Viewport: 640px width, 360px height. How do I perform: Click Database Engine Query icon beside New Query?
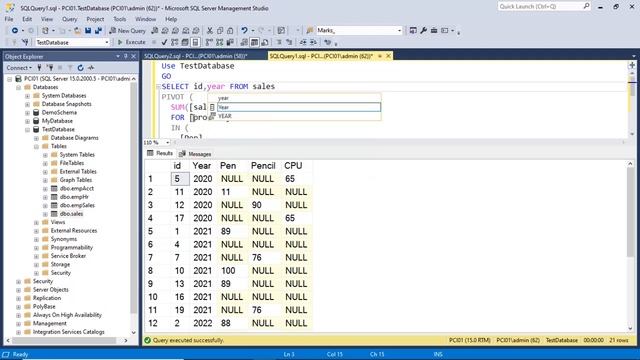pos(155,31)
